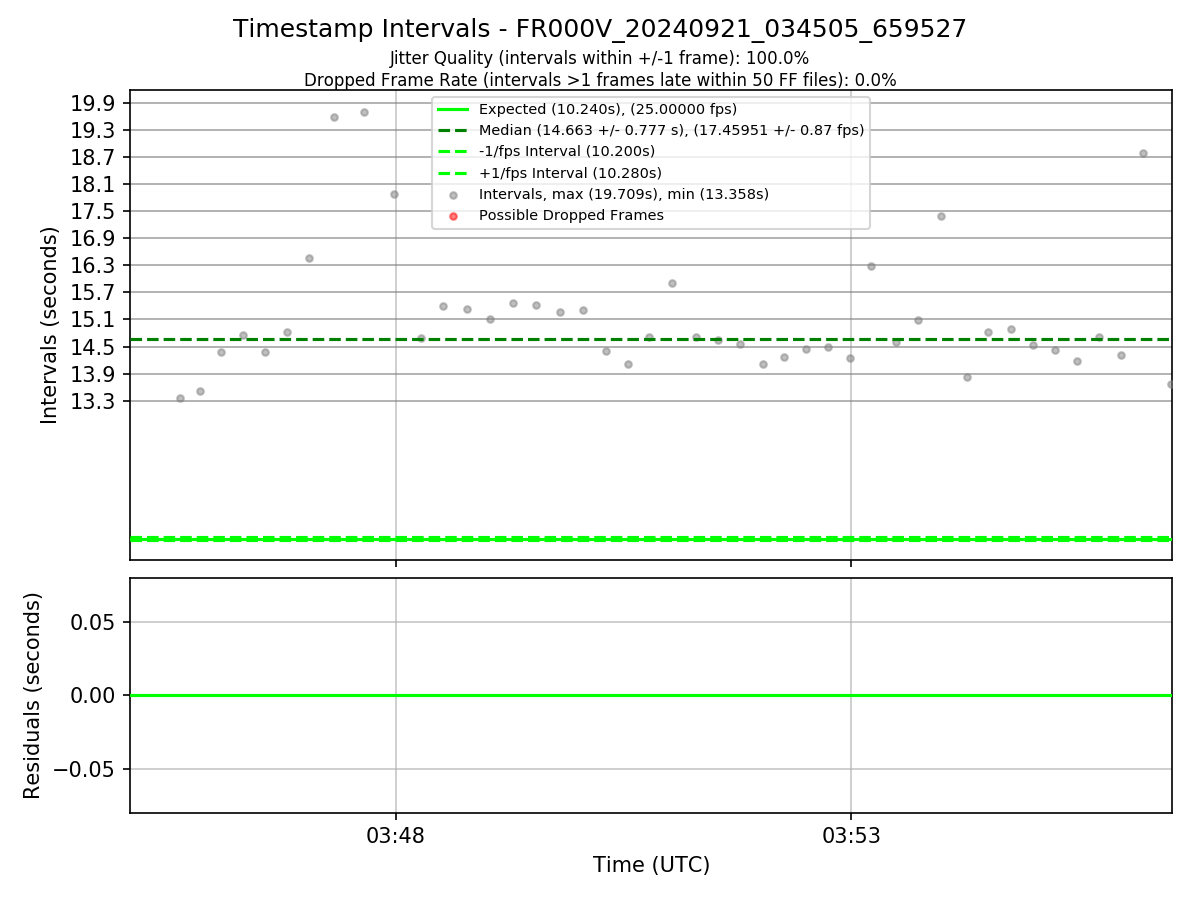Click legend entry "-1/fps Interval (10.200s)"
This screenshot has height=900, width=1200.
[567, 151]
